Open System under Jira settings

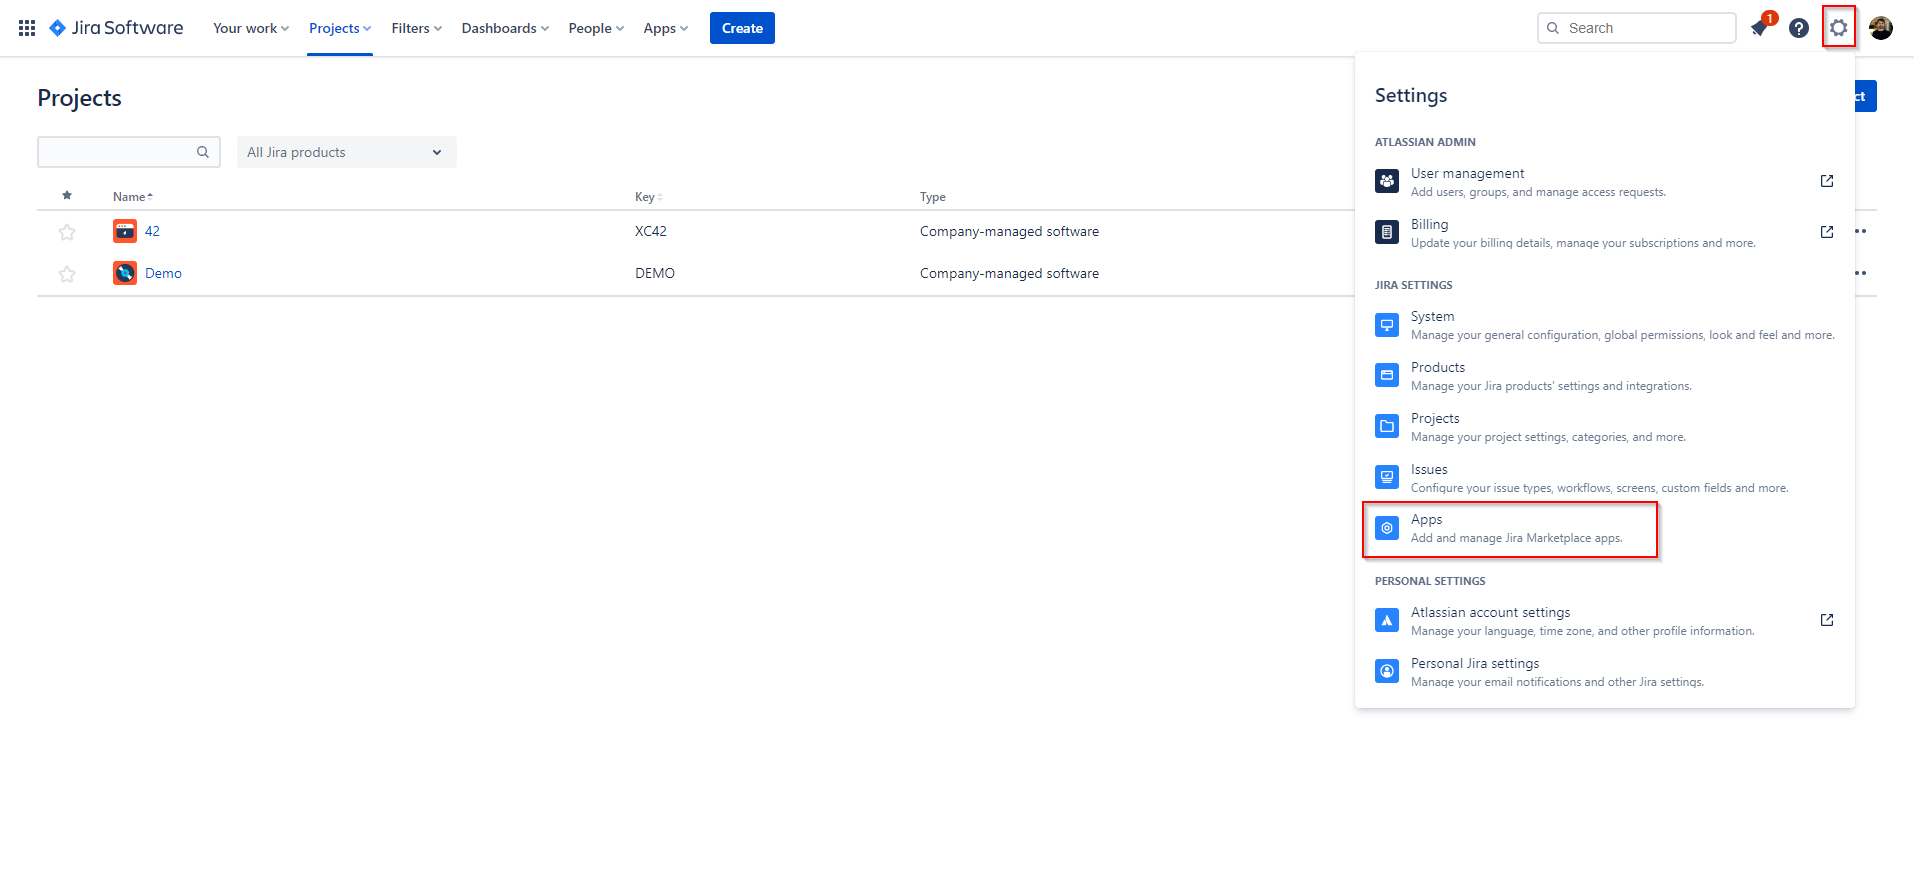coord(1432,317)
